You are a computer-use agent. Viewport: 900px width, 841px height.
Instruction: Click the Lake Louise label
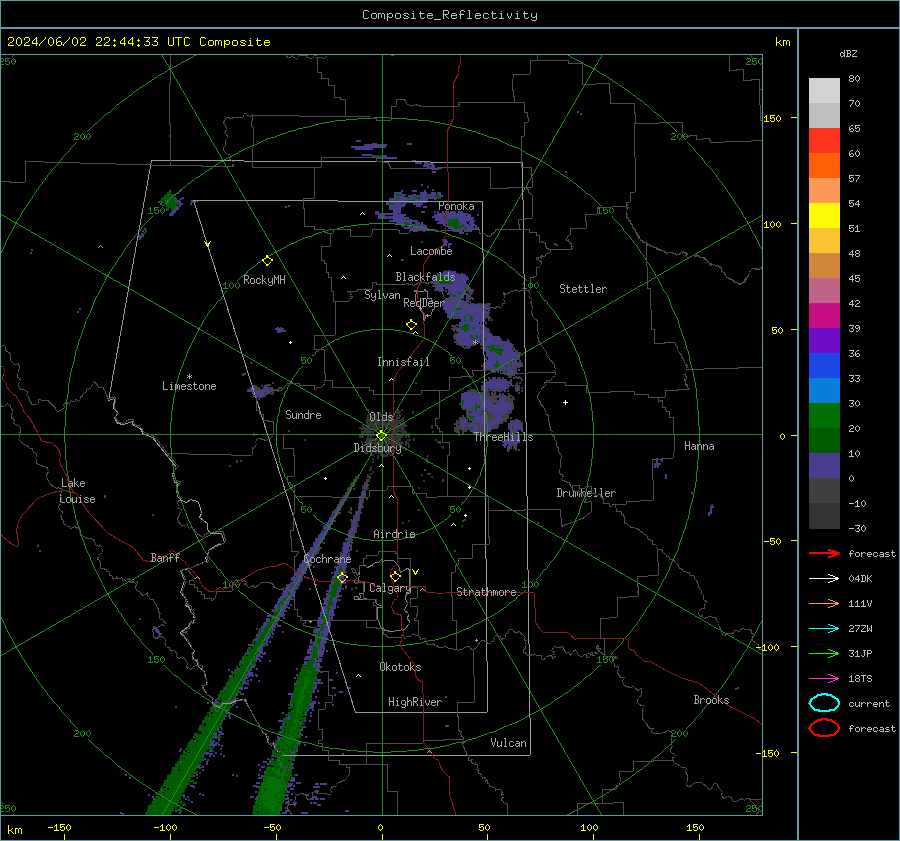[77, 491]
